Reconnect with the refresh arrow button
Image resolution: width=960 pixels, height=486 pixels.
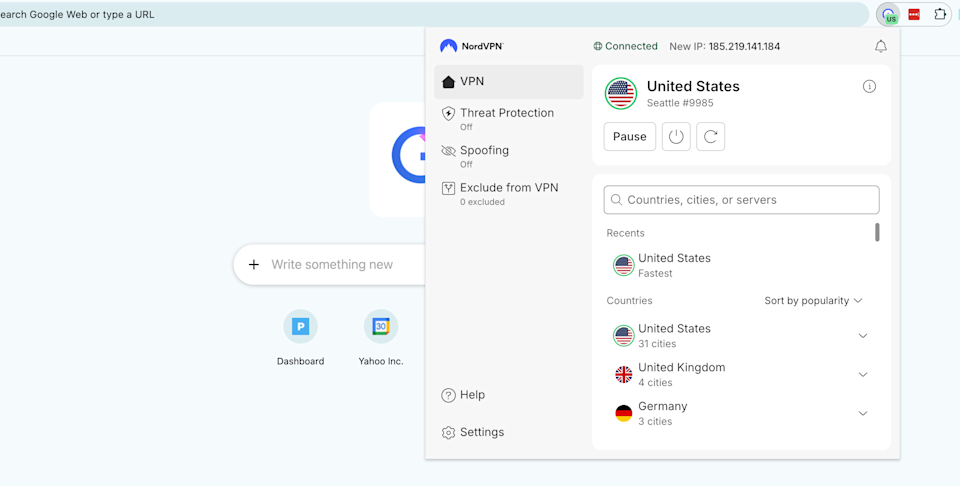(710, 136)
